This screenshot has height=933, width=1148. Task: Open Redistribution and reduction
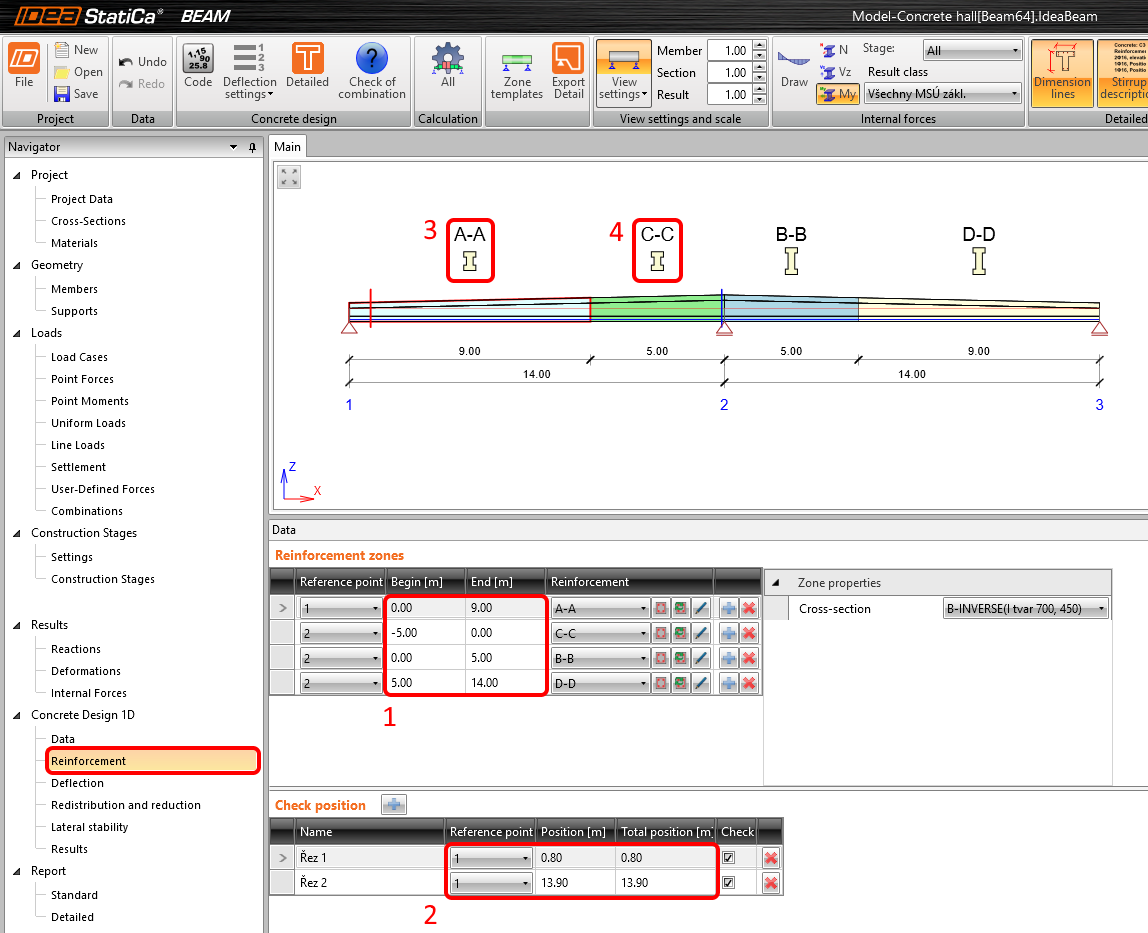coord(125,805)
